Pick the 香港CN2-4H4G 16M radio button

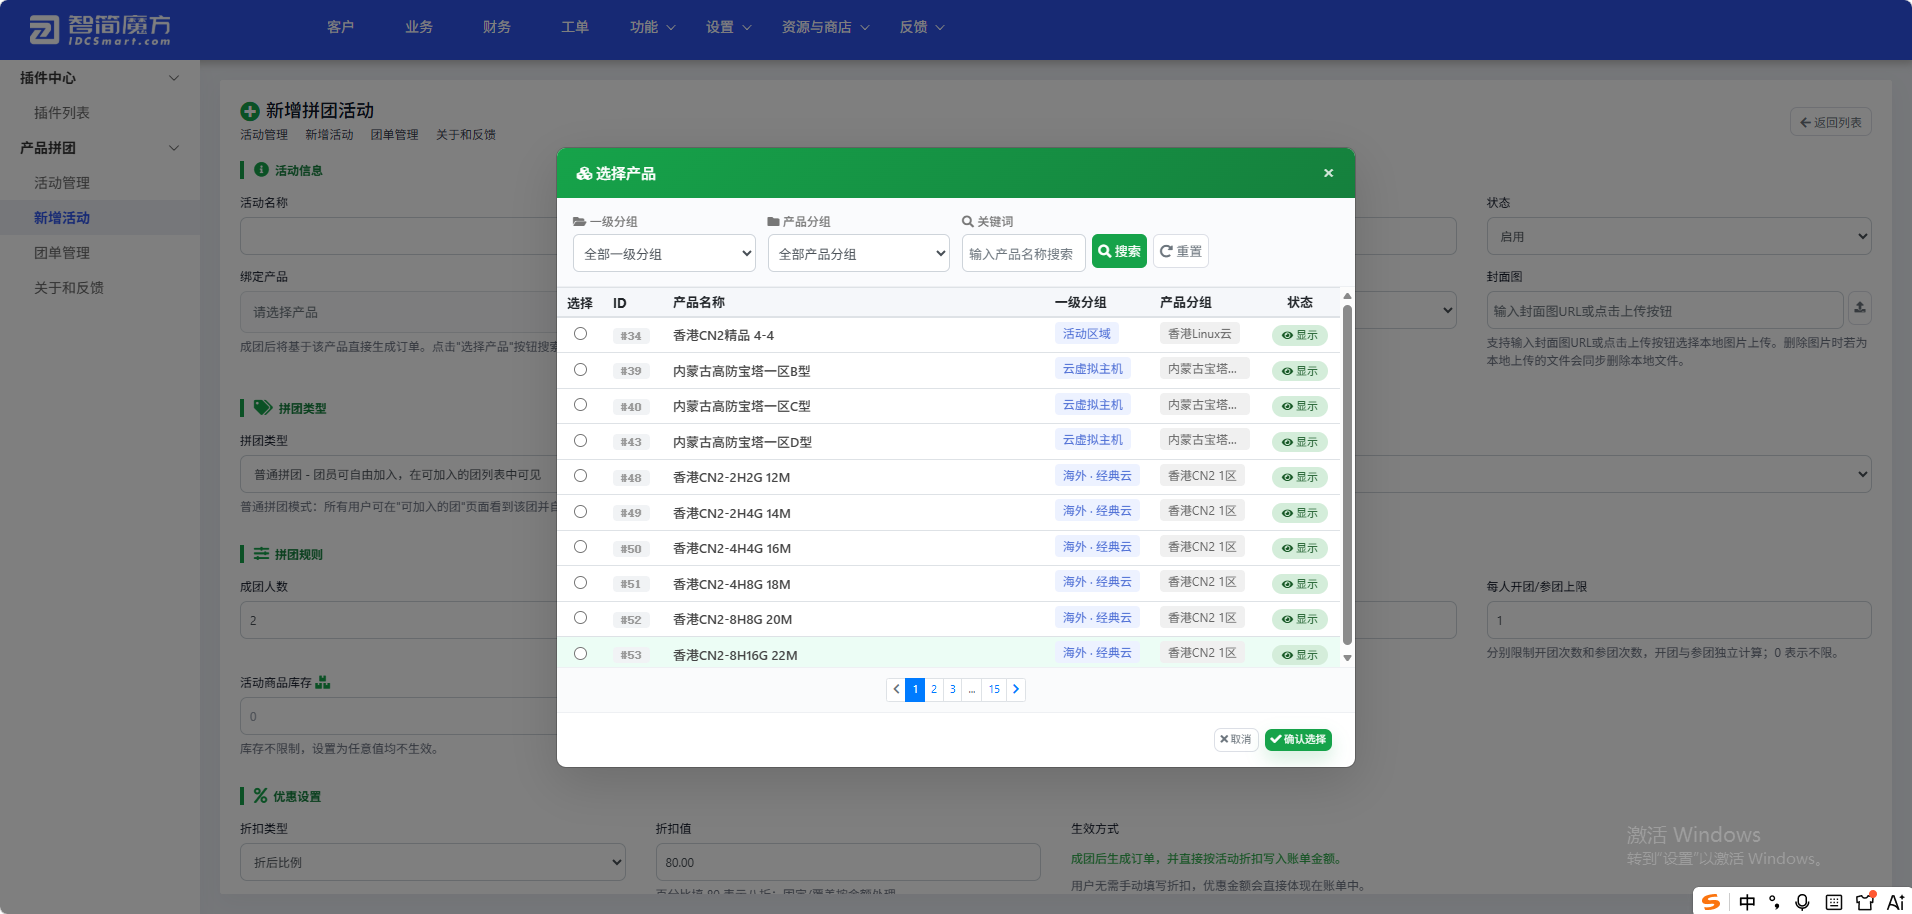[x=580, y=547]
